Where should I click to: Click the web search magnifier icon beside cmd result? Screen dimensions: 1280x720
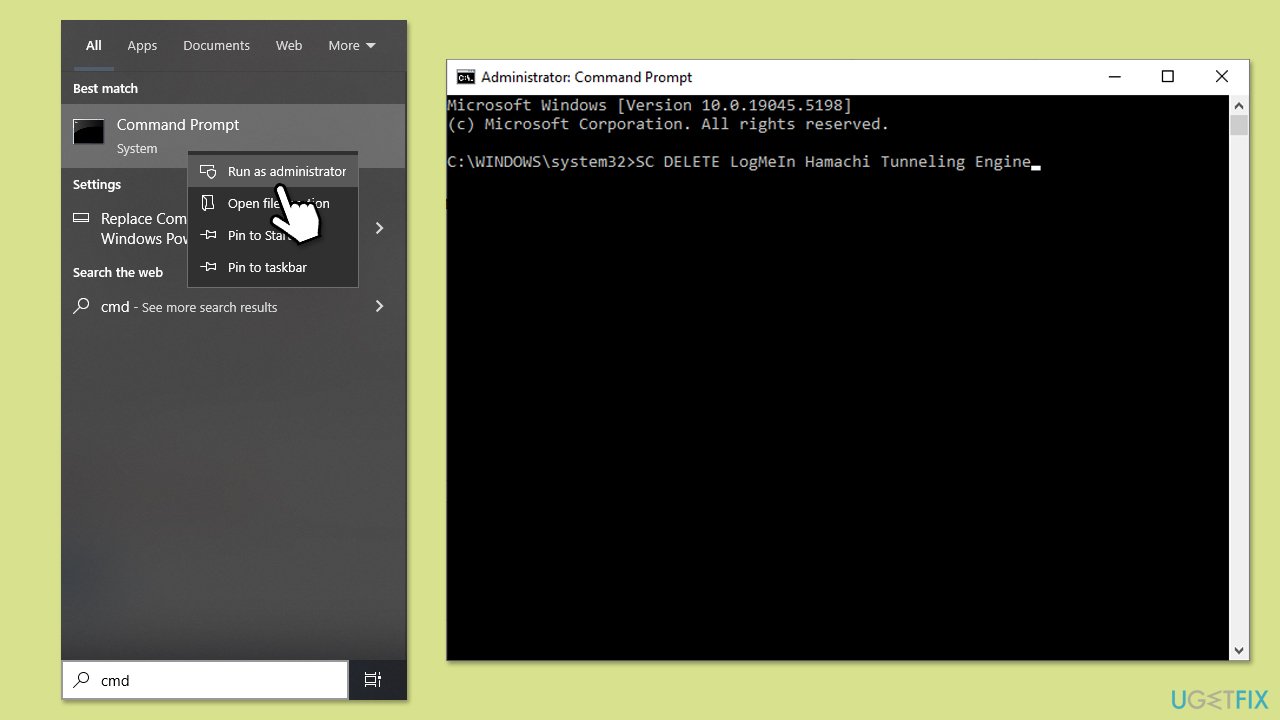click(x=81, y=307)
